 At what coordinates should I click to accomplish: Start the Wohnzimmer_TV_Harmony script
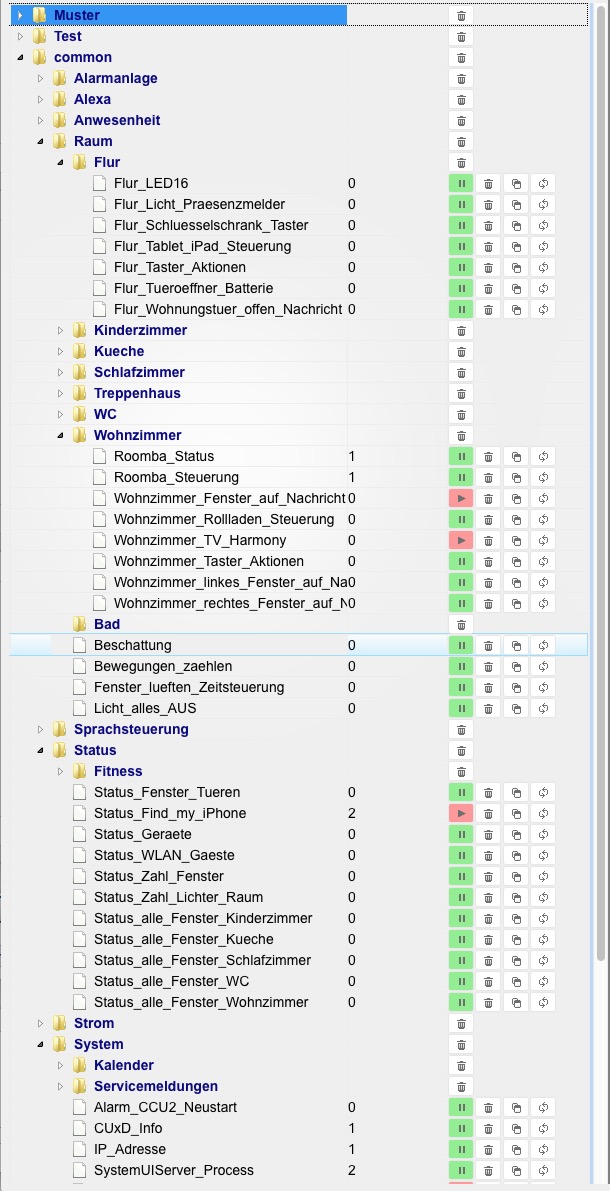coord(461,540)
